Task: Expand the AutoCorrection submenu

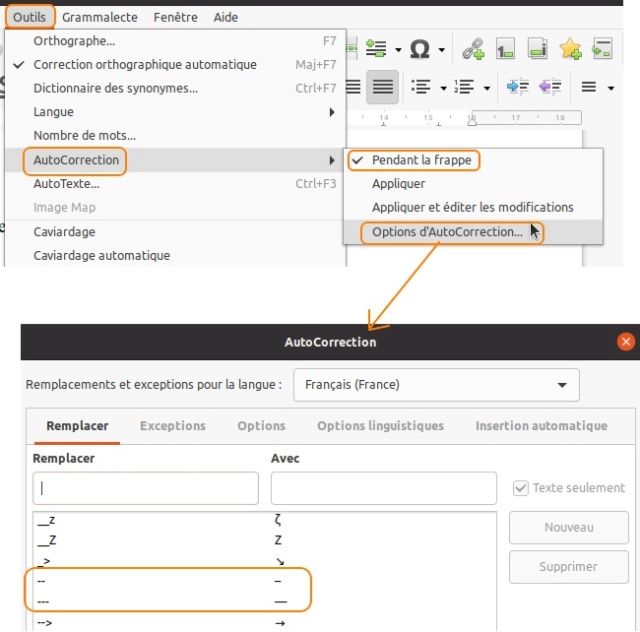Action: tap(175, 160)
